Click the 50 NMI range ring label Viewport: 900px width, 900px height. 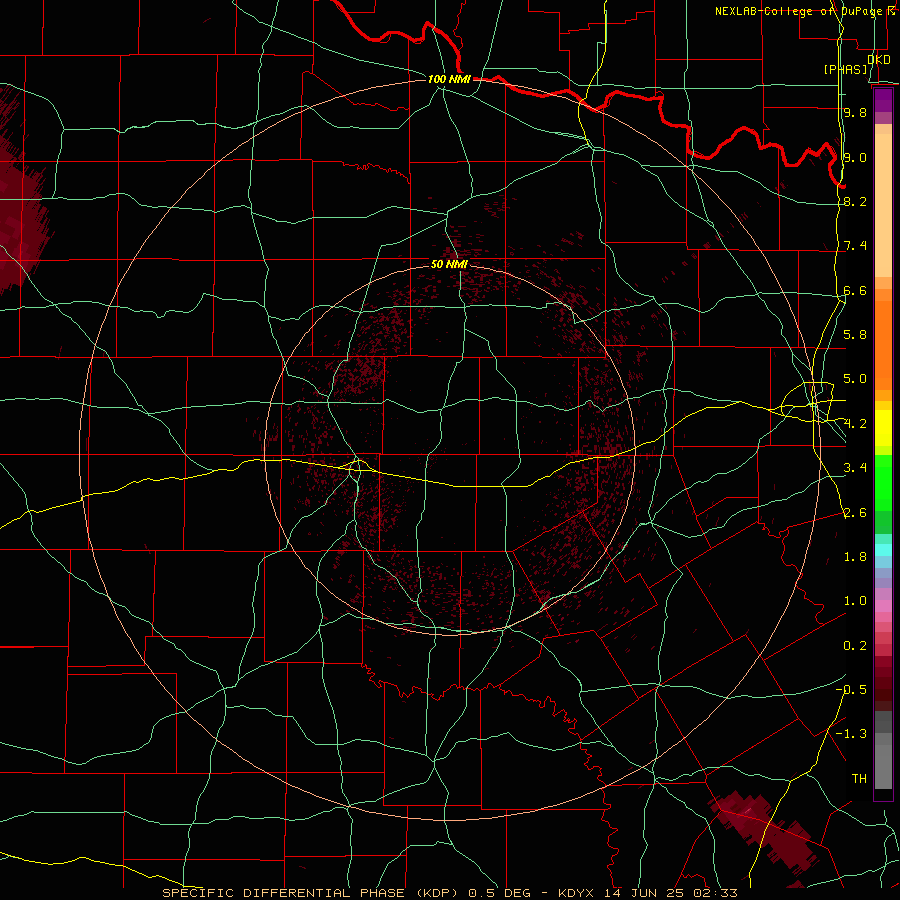tap(449, 264)
